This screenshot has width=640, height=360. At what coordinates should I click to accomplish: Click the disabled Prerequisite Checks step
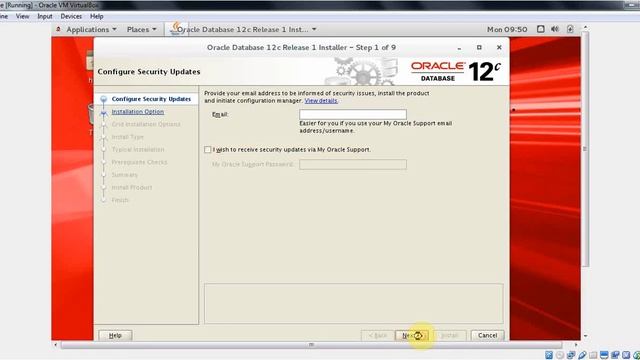tap(139, 162)
